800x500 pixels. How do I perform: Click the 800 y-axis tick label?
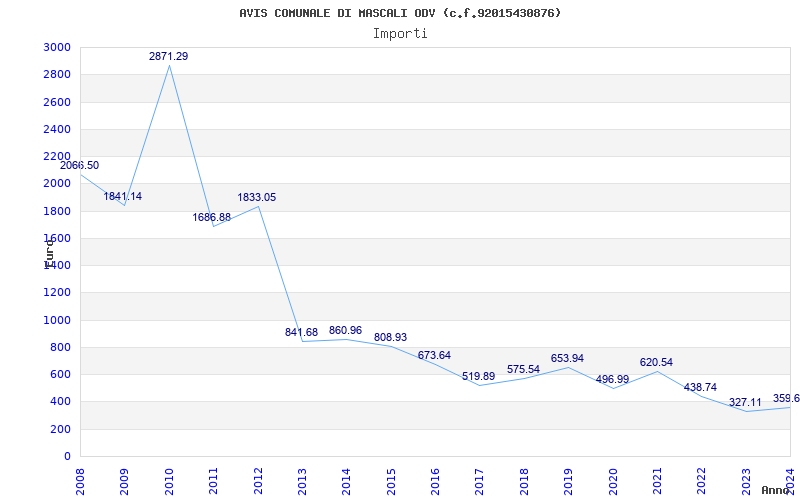coord(61,347)
